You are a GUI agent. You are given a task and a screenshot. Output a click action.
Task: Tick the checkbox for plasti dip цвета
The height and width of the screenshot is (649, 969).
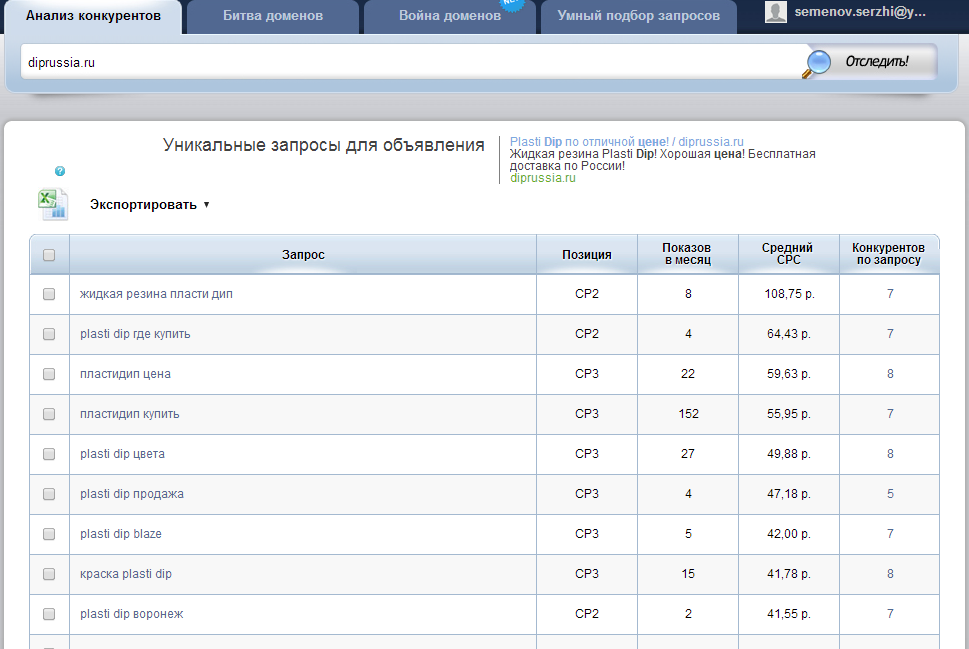[49, 454]
